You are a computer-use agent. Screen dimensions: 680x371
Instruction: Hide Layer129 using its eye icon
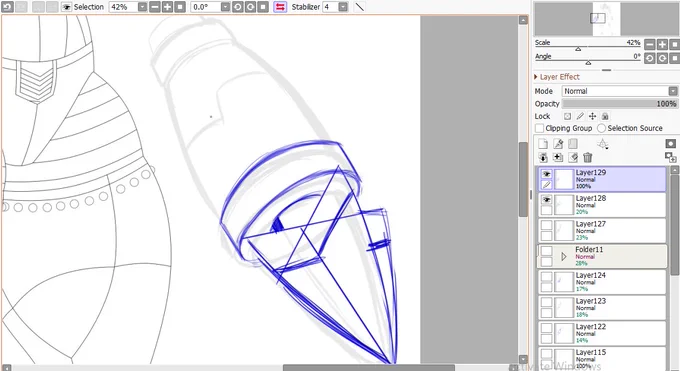(546, 174)
